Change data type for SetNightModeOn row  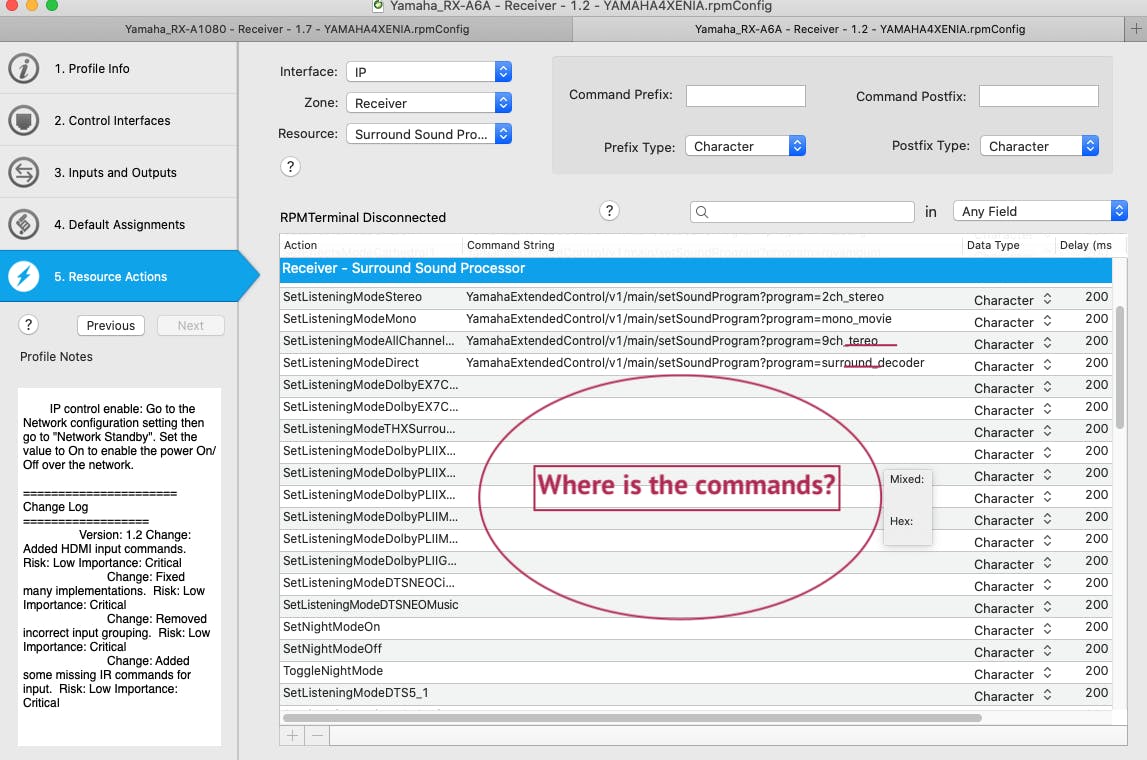coord(1013,630)
